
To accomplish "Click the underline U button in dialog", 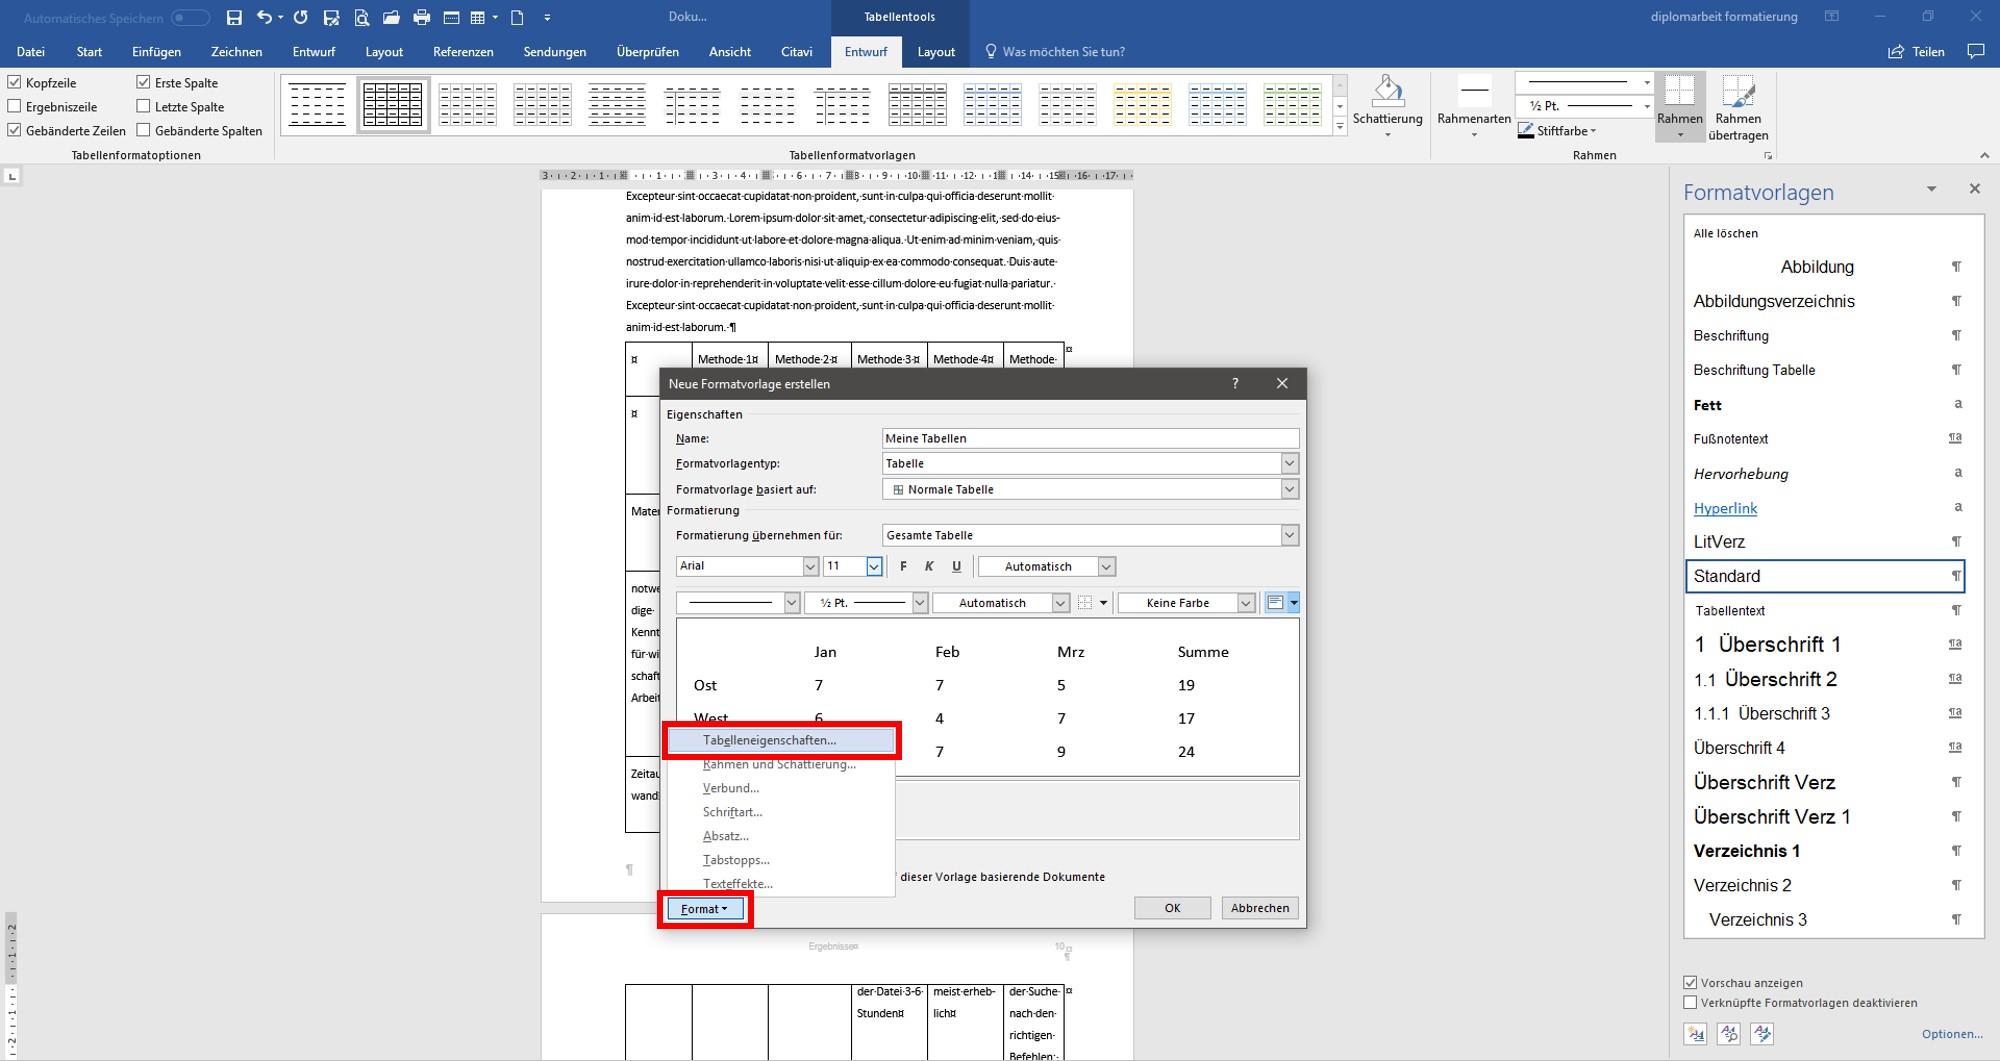I will pos(956,566).
